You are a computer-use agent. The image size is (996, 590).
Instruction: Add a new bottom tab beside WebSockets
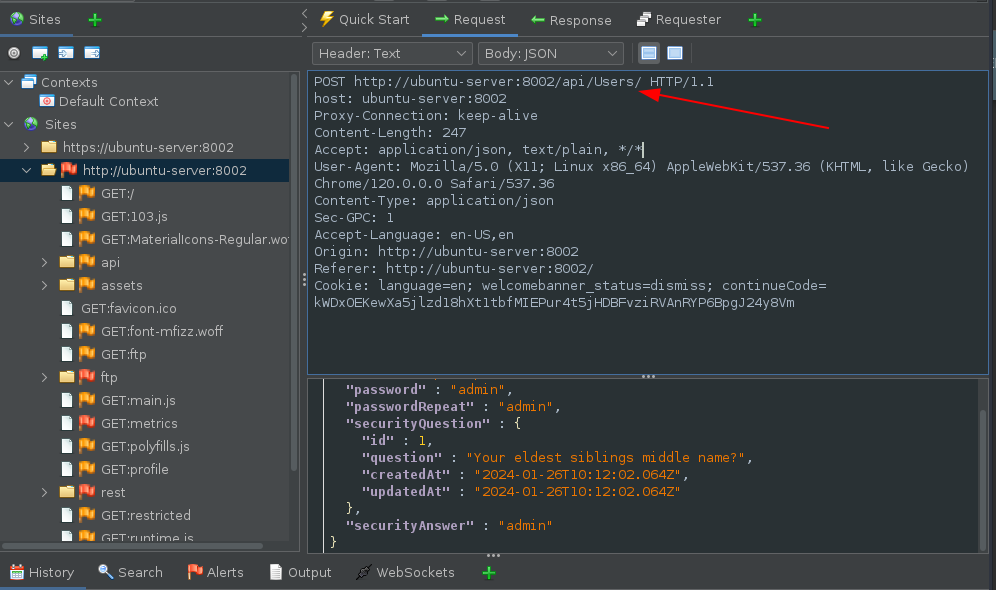pyautogui.click(x=488, y=573)
